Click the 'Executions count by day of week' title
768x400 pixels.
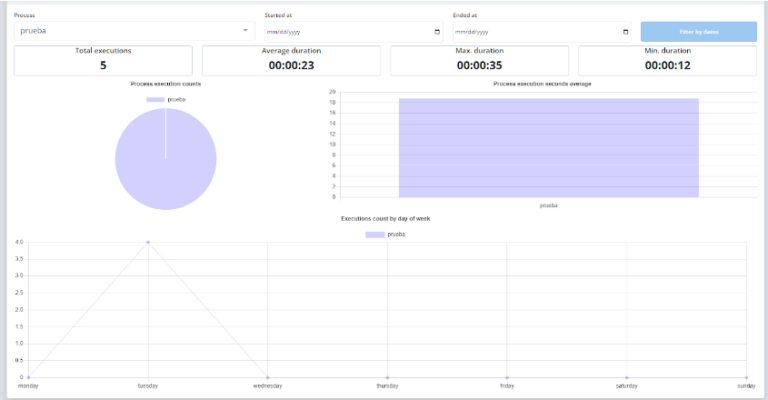point(385,219)
